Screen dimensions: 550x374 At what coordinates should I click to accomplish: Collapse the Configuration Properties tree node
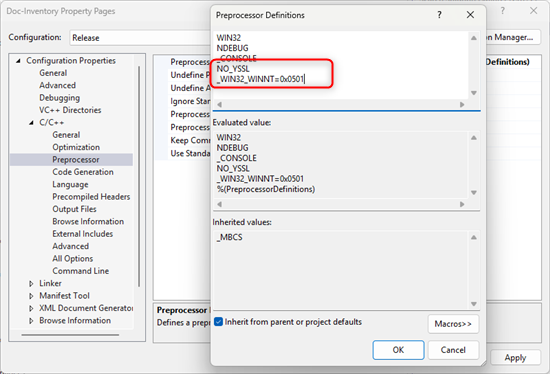pos(18,61)
